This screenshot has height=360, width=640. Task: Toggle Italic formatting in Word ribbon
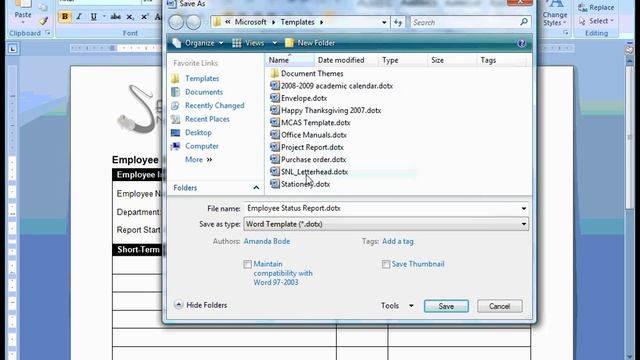click(x=79, y=17)
